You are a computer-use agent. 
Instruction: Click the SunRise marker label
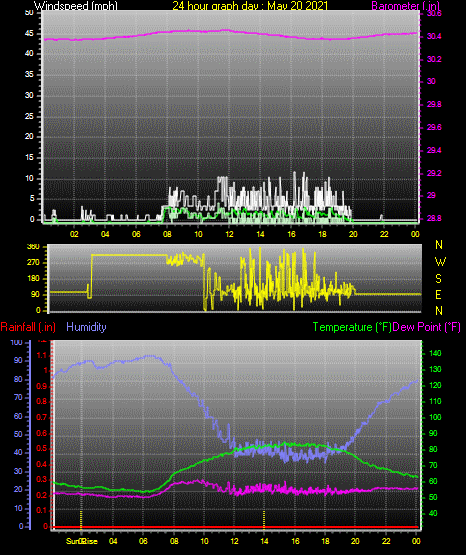(82, 541)
